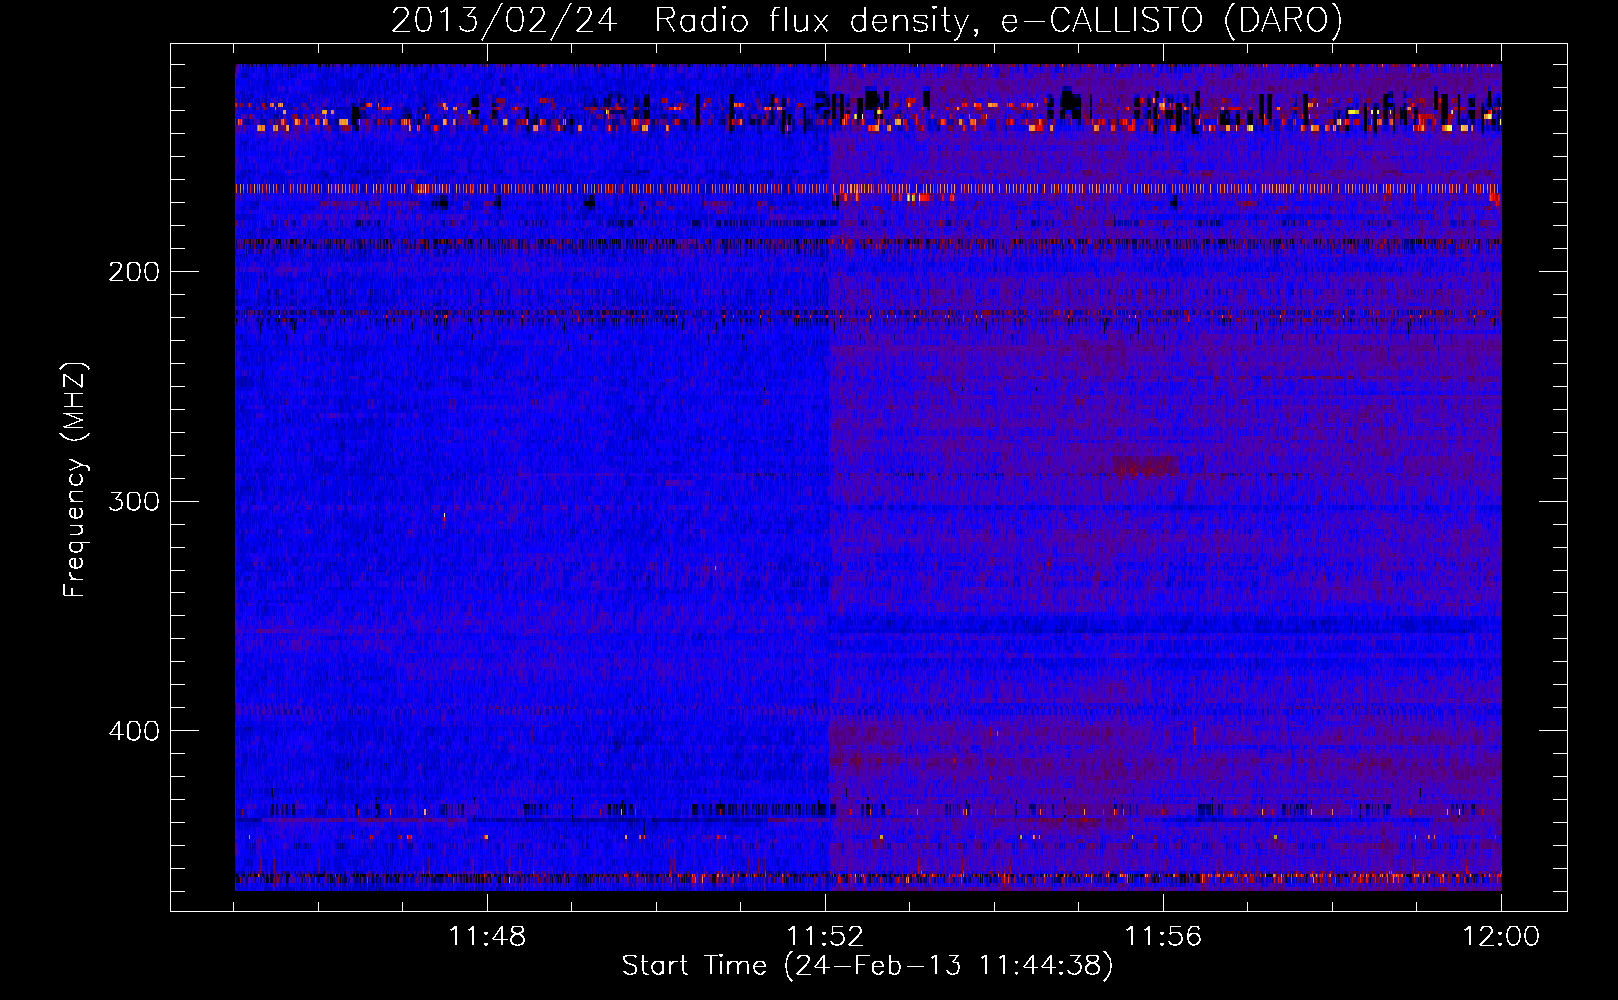Click the '11:56' time tick label
This screenshot has width=1618, height=1000.
click(x=1163, y=937)
